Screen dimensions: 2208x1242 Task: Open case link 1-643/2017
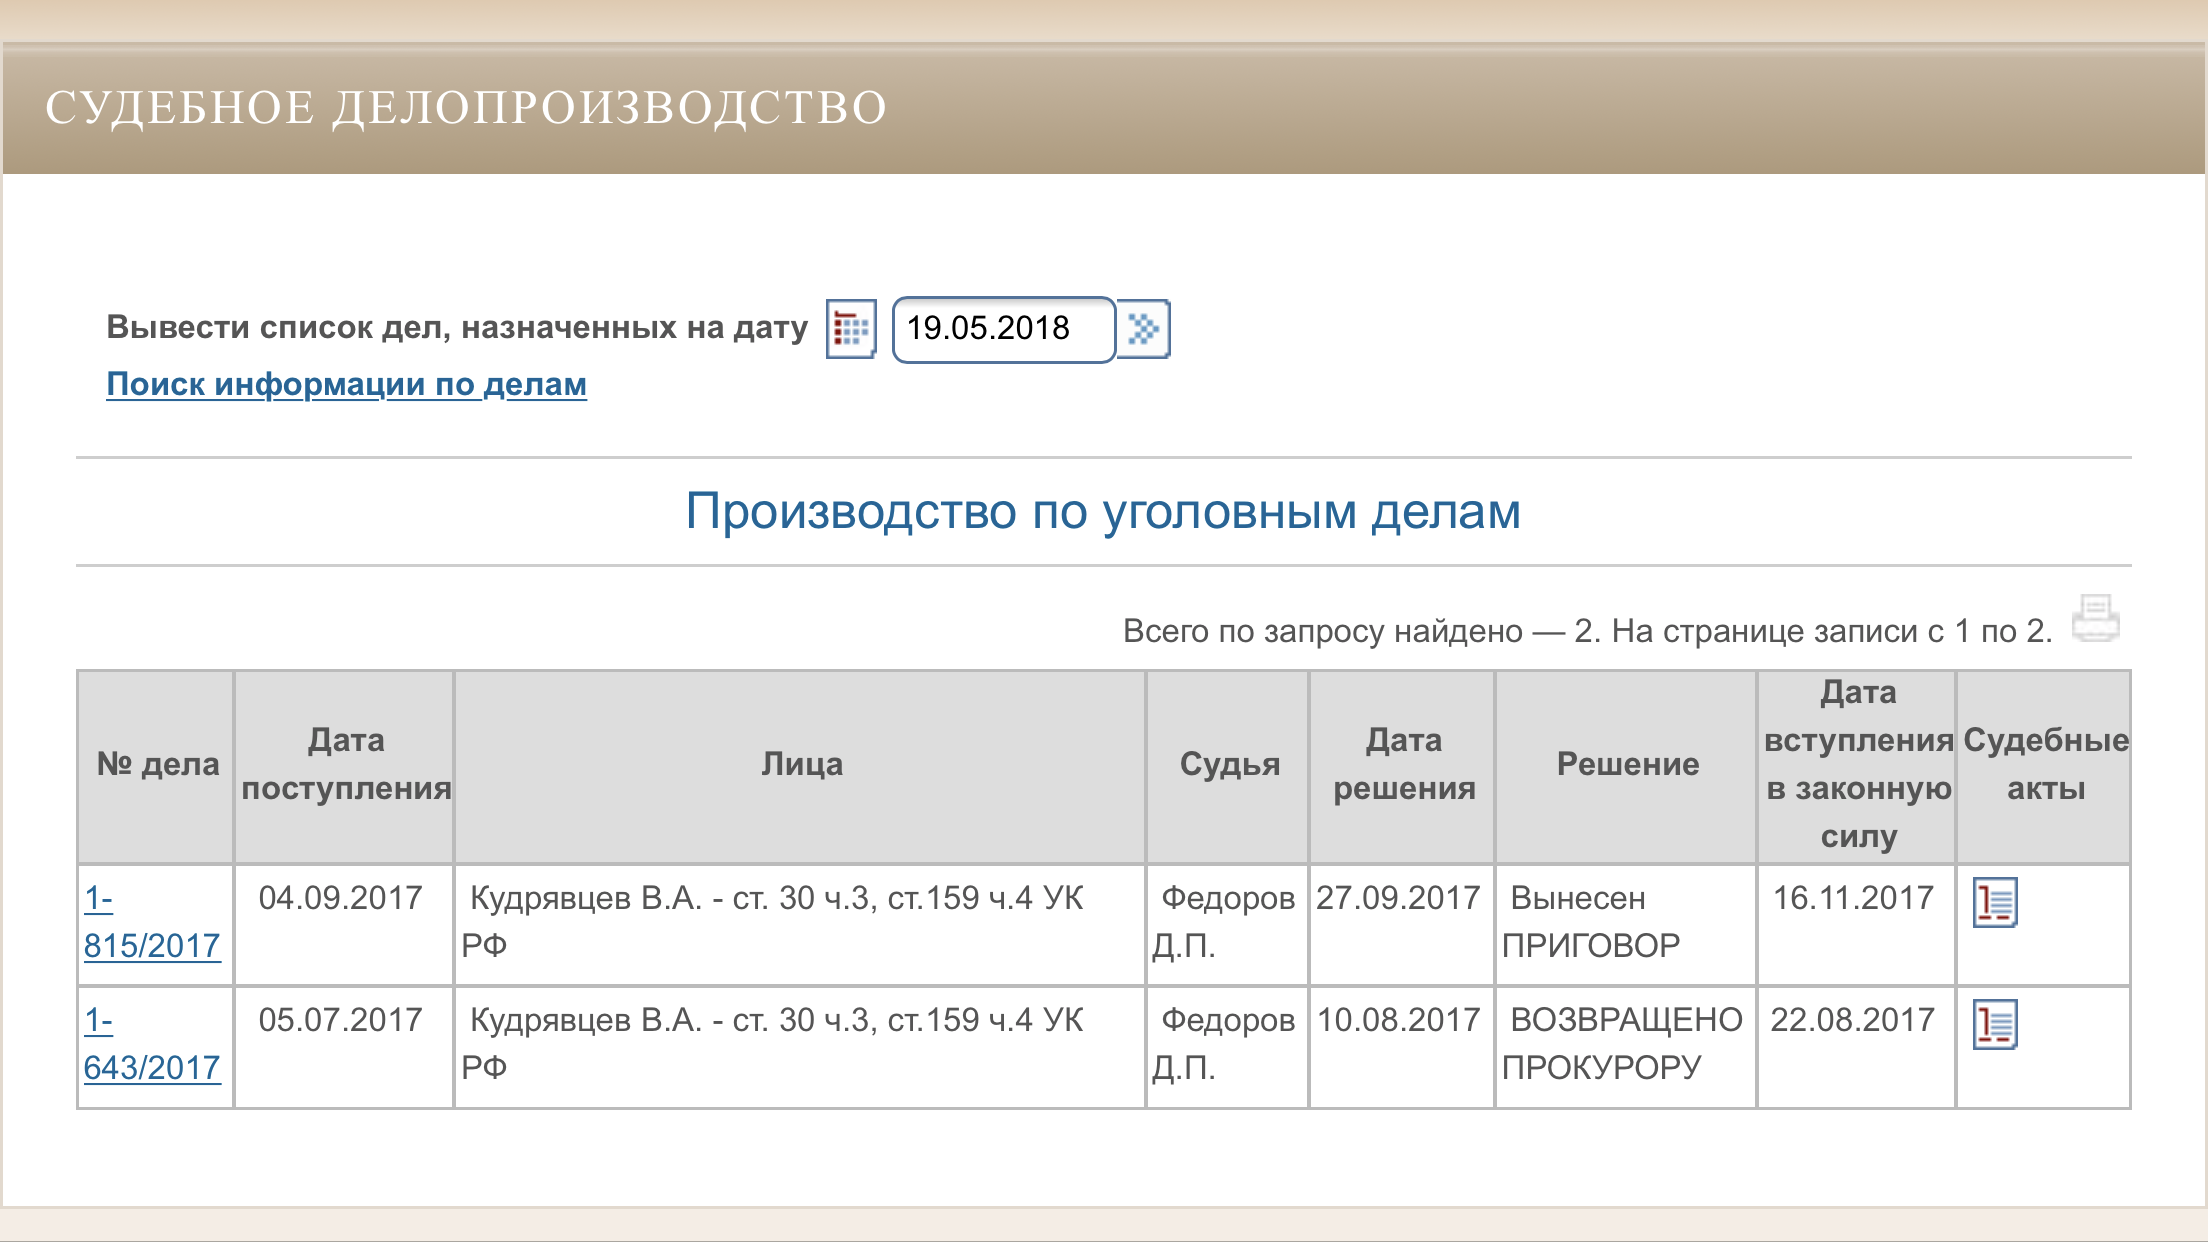(x=151, y=1044)
